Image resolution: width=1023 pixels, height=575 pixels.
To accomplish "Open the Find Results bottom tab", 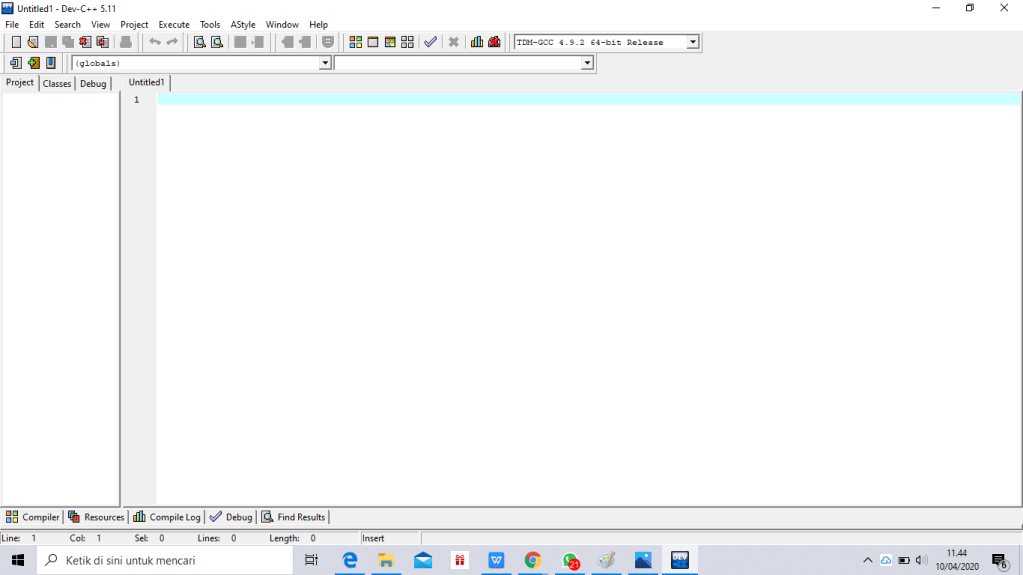I will (294, 517).
